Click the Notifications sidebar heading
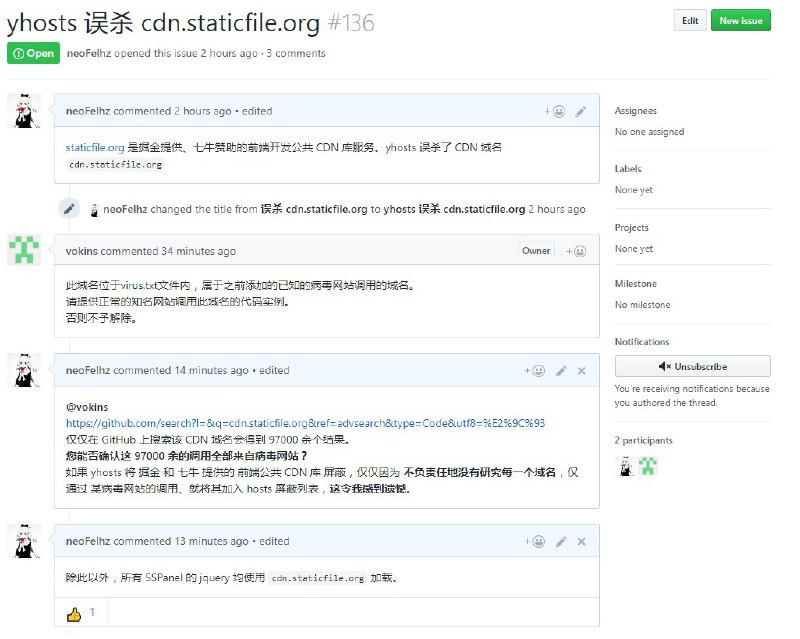Viewport: 800px width, 639px height. pyautogui.click(x=642, y=342)
